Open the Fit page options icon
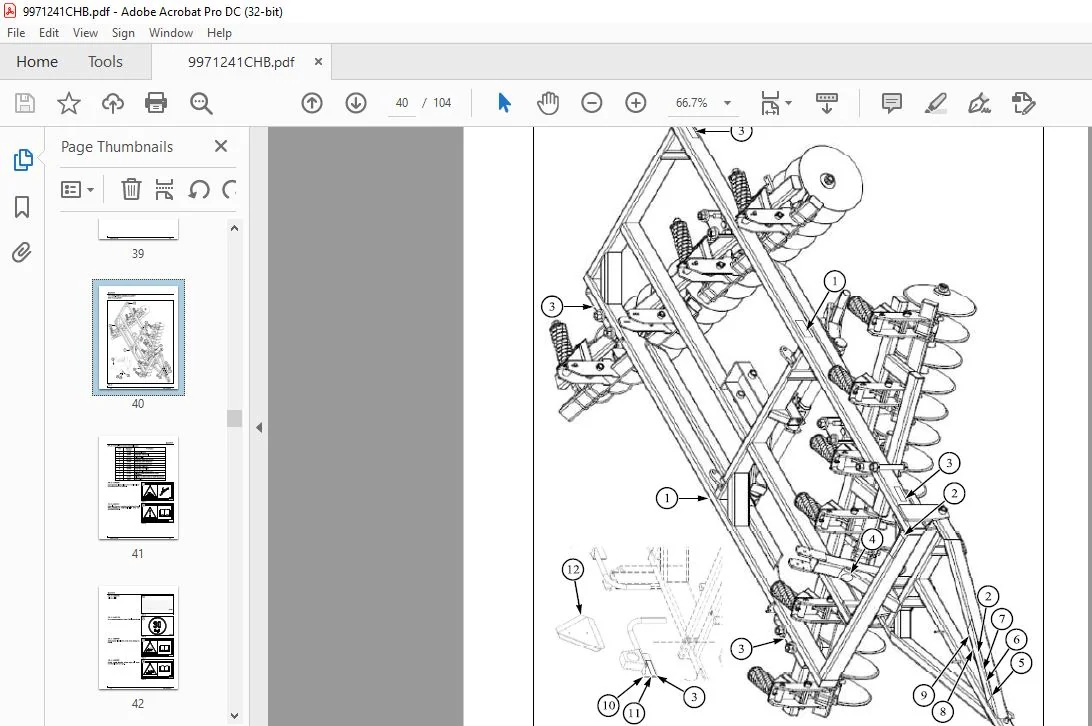Viewport: 1092px width, 726px height. click(770, 103)
